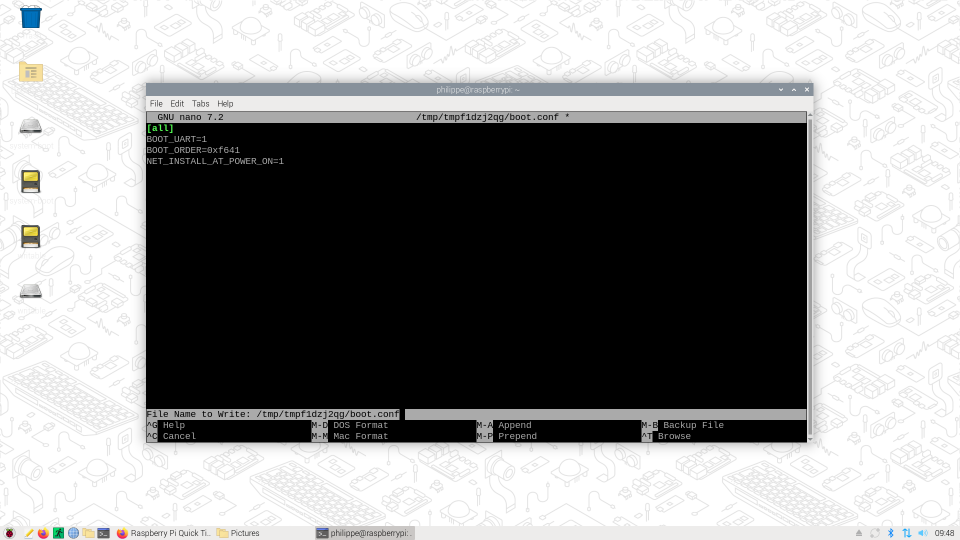Toggle M-D DOS Format in nano
960x540 pixels.
click(350, 426)
